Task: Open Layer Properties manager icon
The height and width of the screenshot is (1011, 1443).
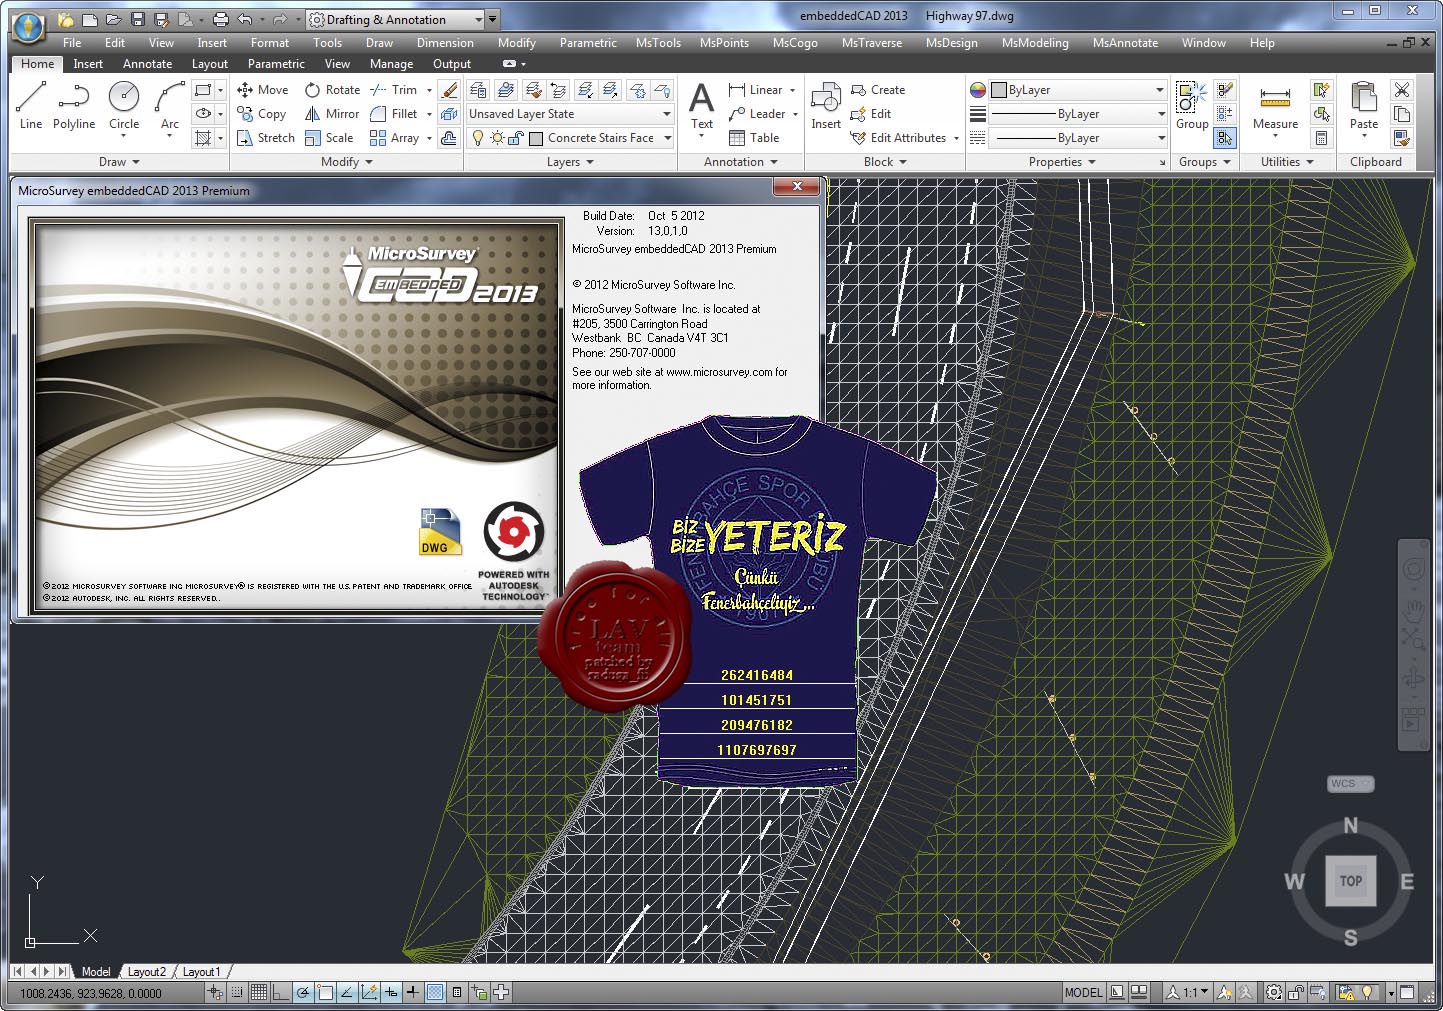Action: tap(479, 90)
